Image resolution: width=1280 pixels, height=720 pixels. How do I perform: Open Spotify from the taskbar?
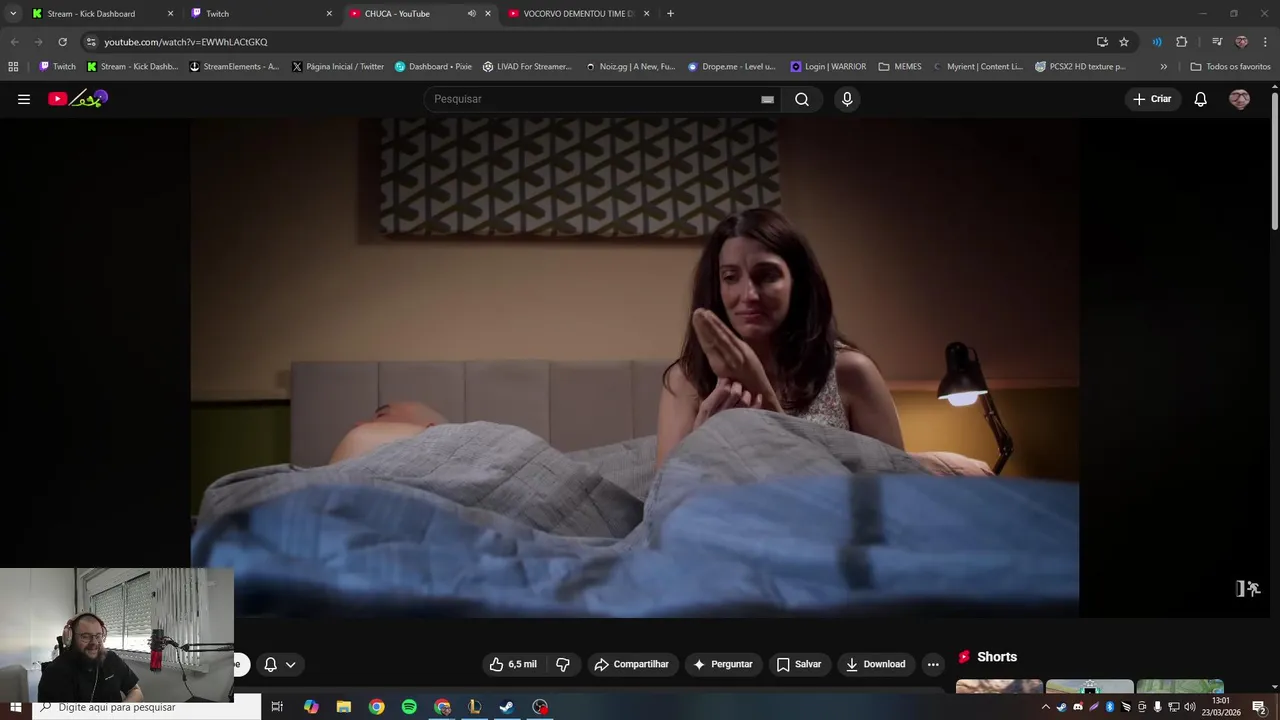pos(409,707)
